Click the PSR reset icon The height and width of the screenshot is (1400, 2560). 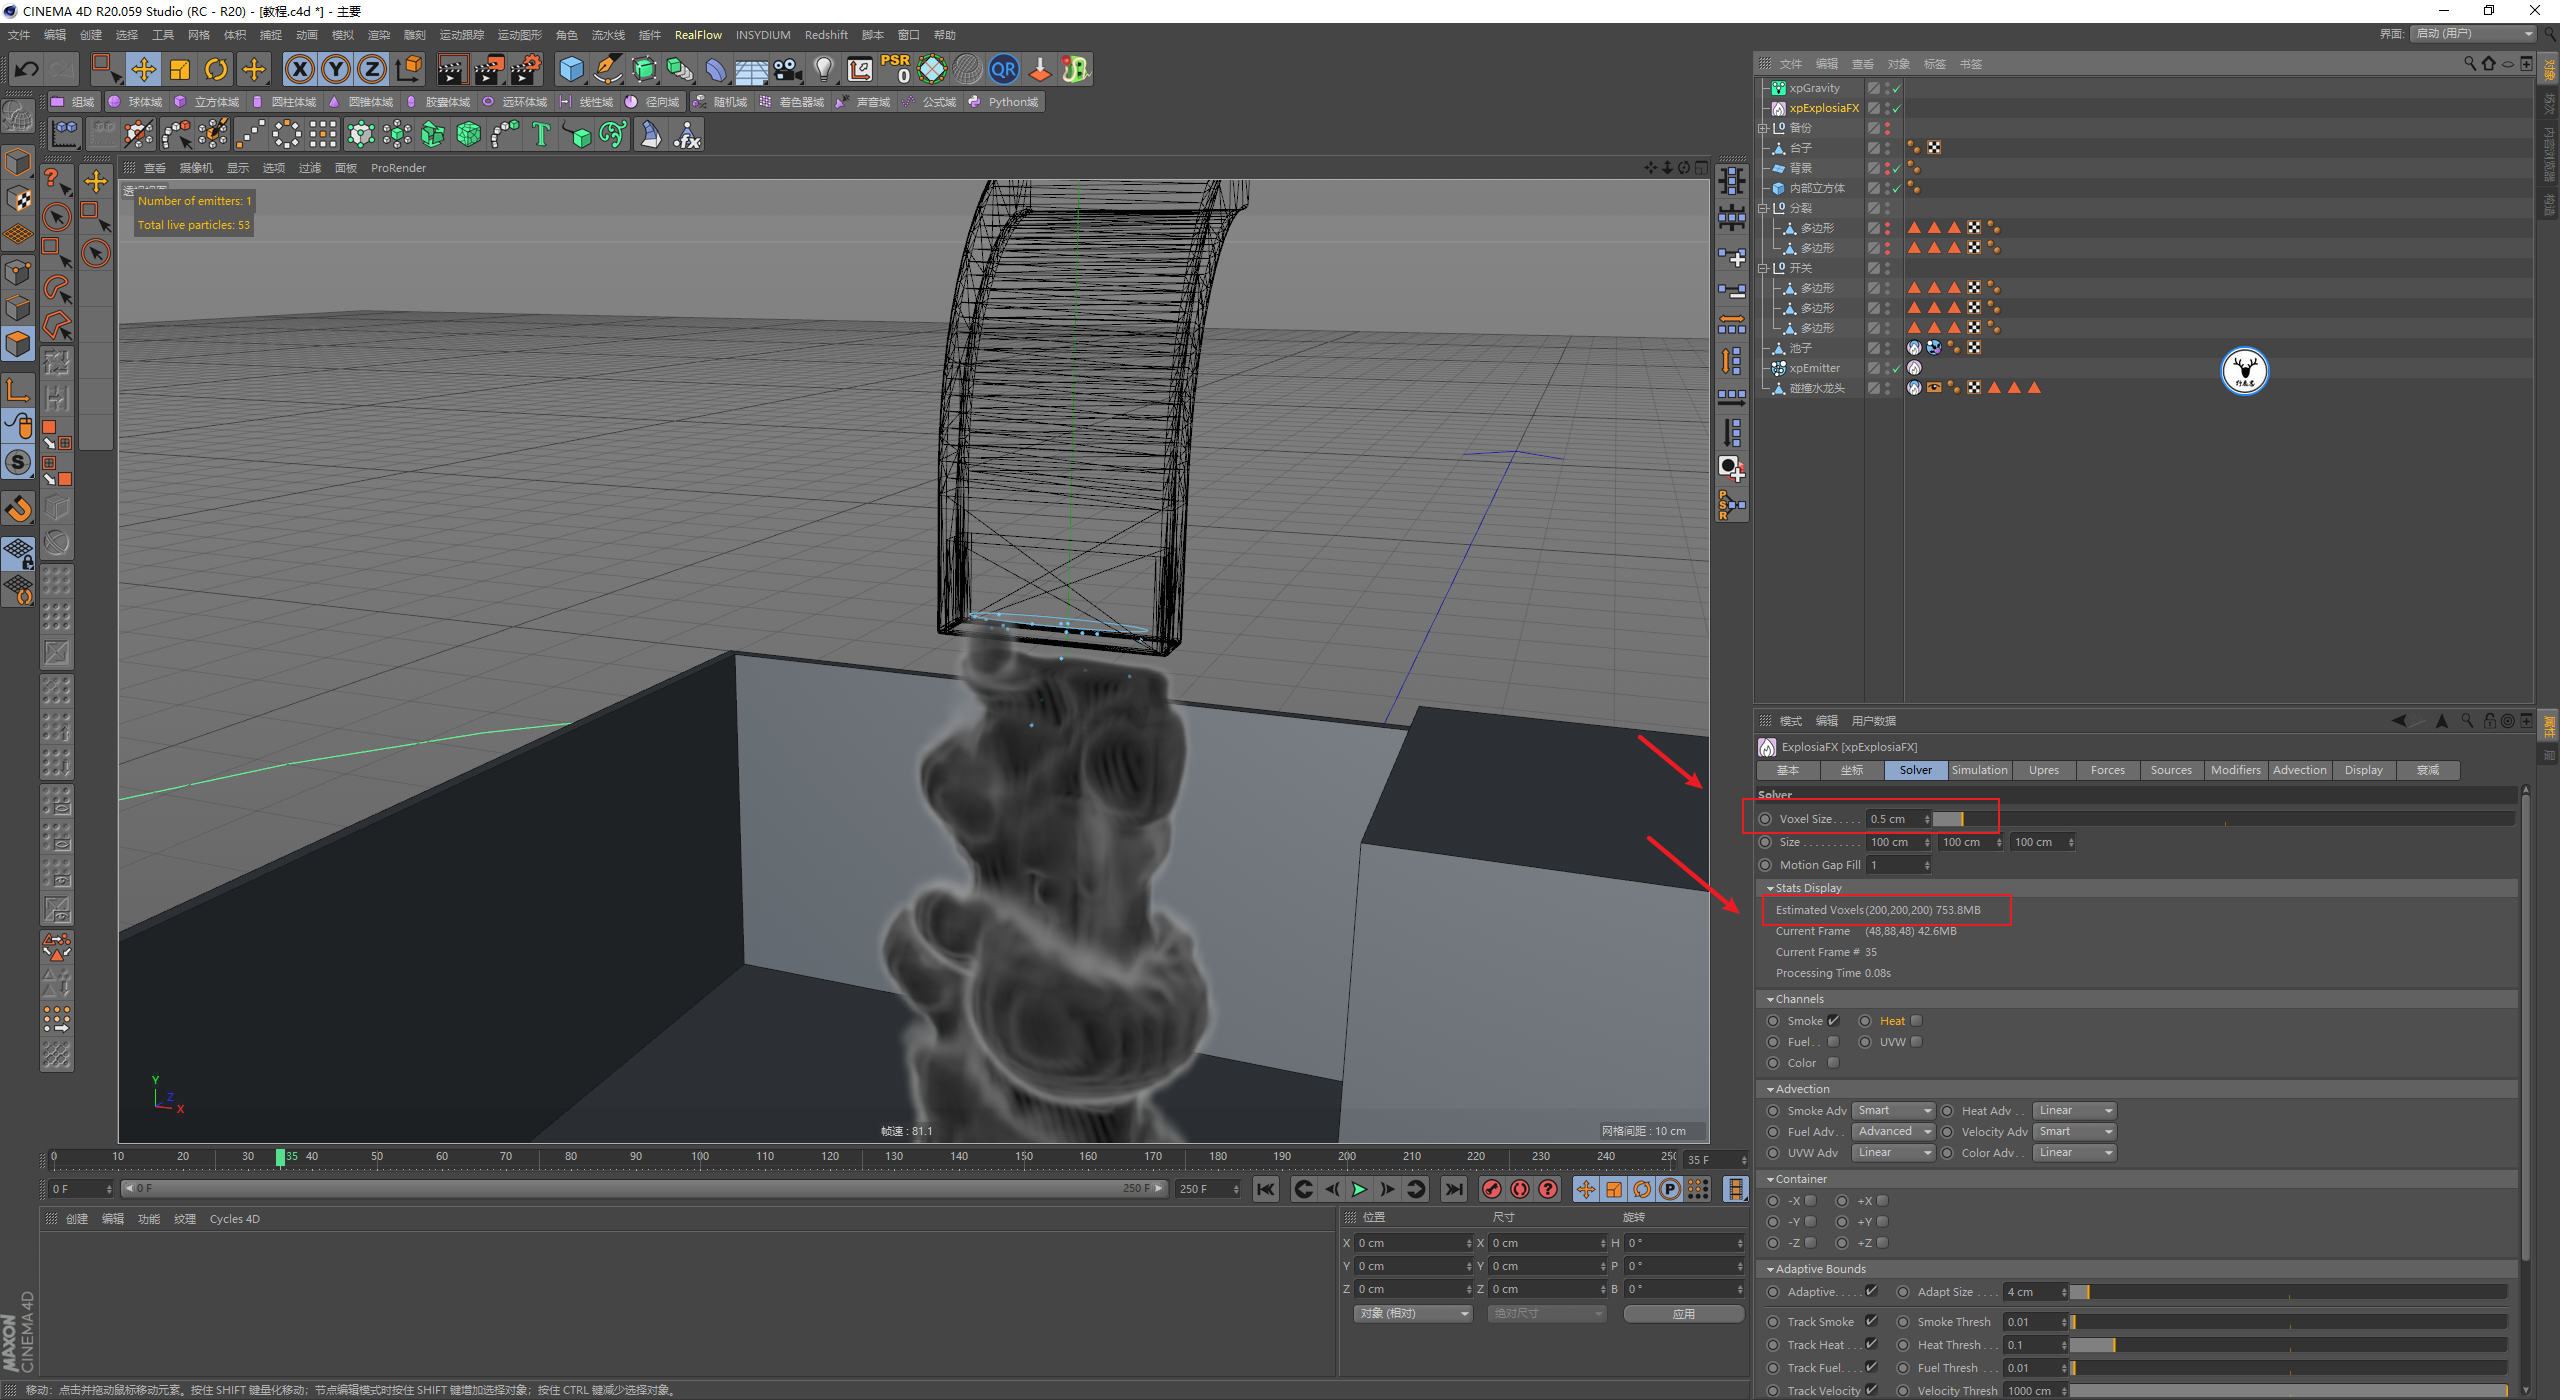point(895,69)
